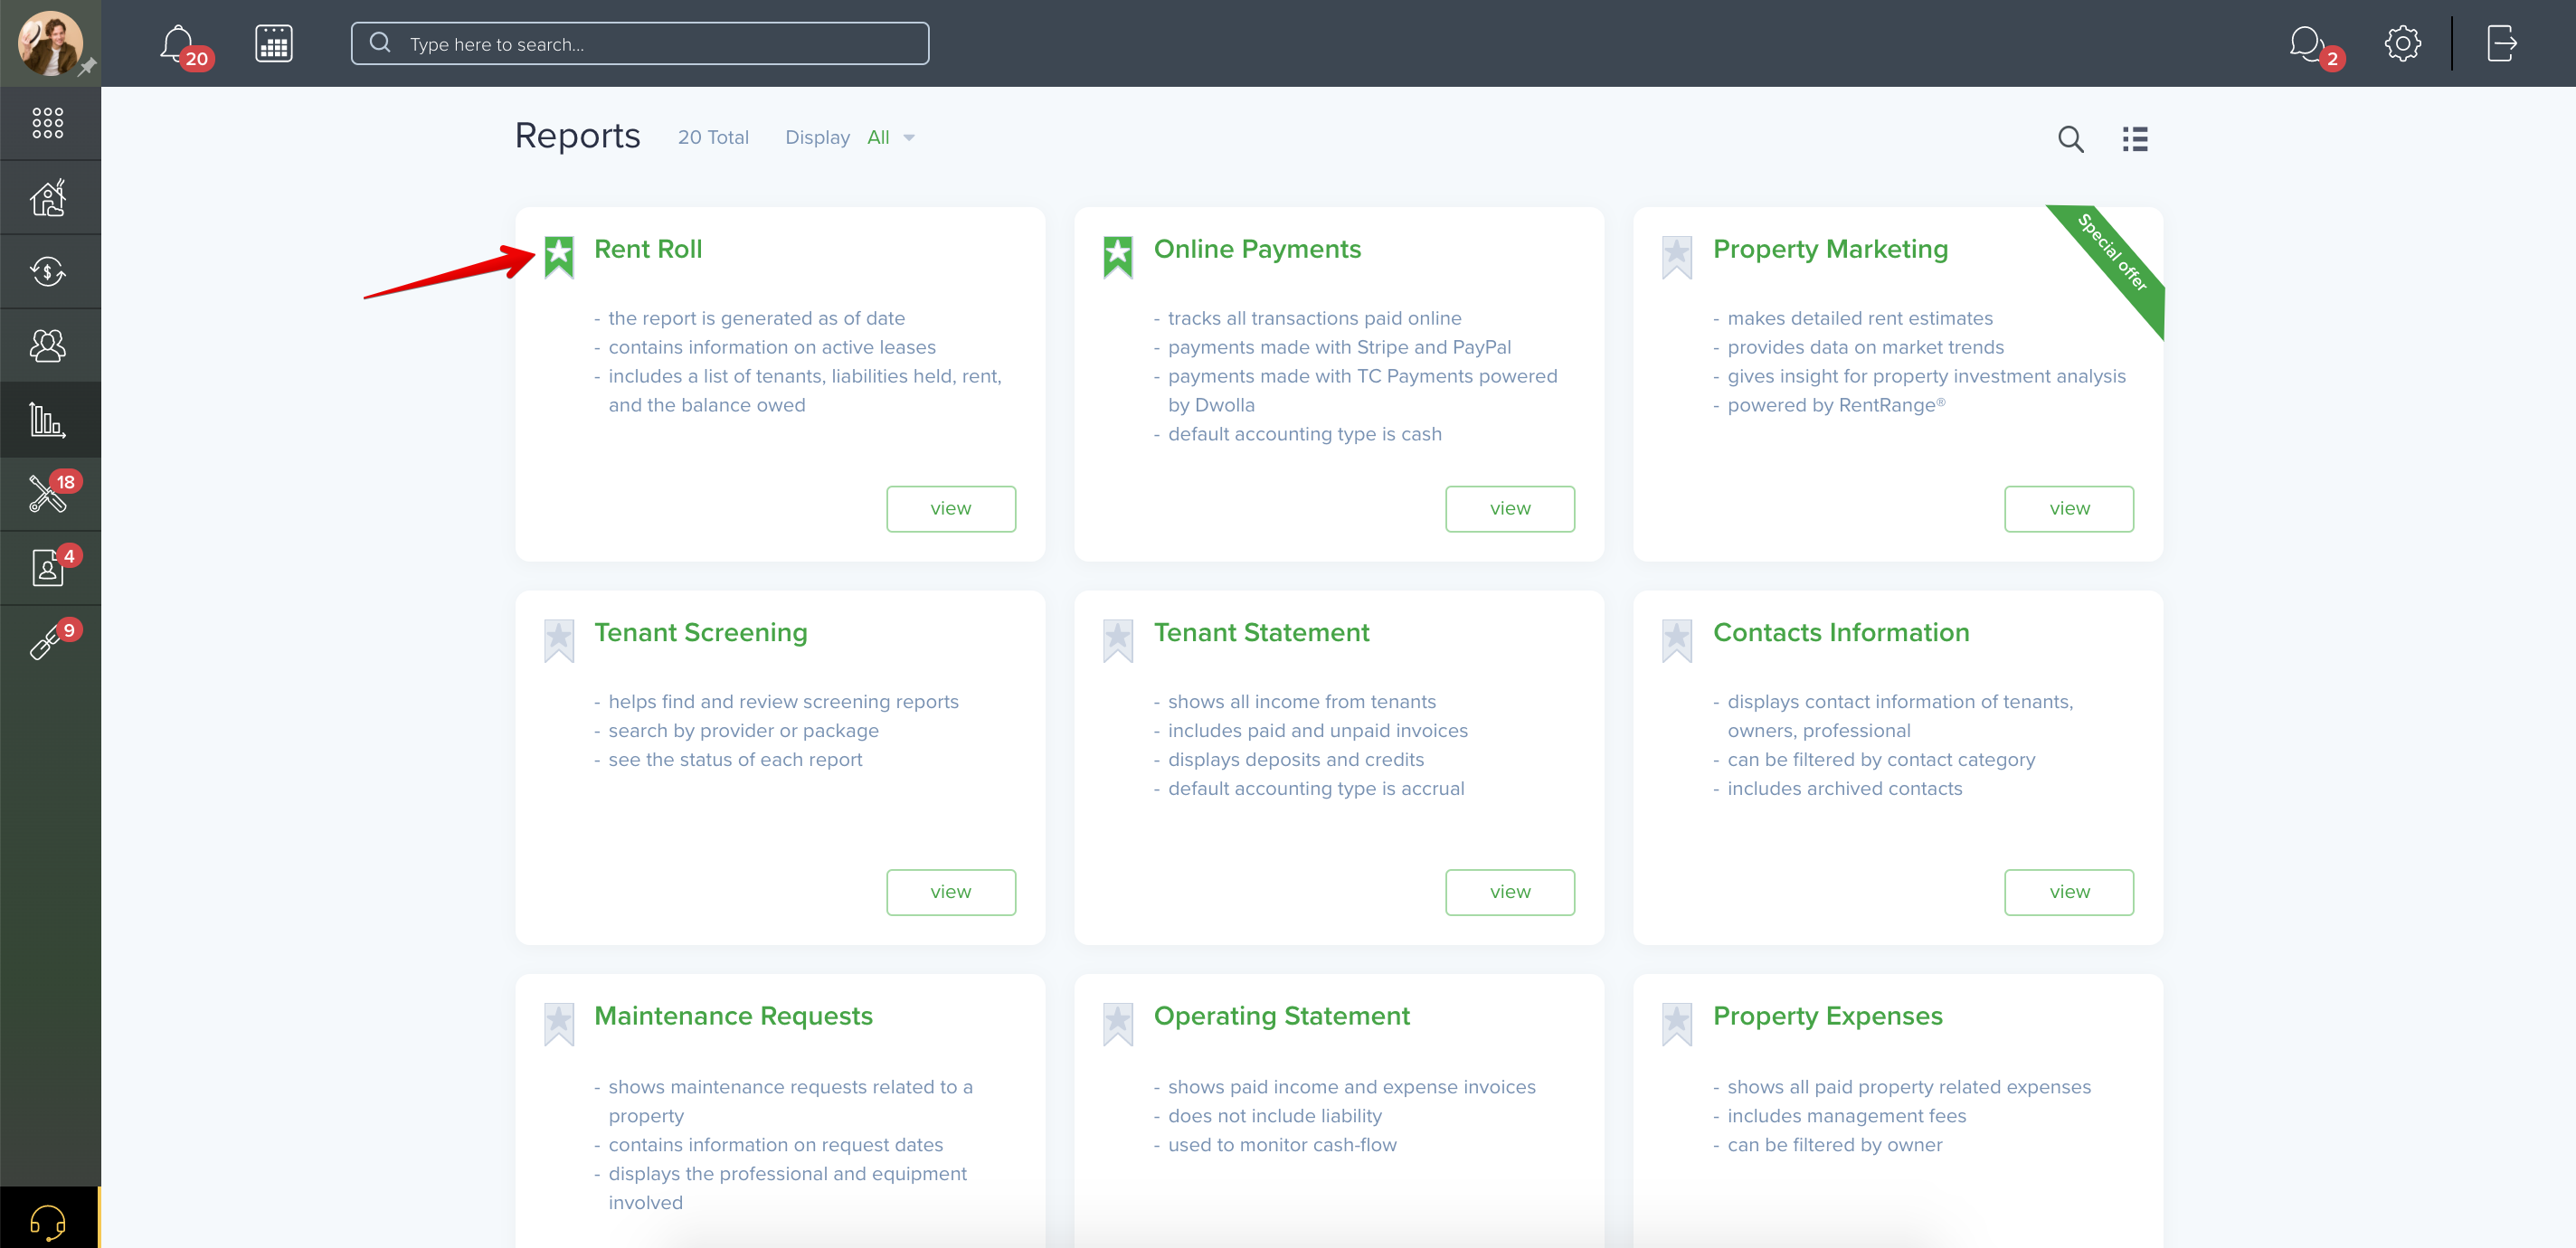The height and width of the screenshot is (1248, 2576).
Task: Unfavorite the Online Payments bookmark star
Action: pyautogui.click(x=1118, y=257)
